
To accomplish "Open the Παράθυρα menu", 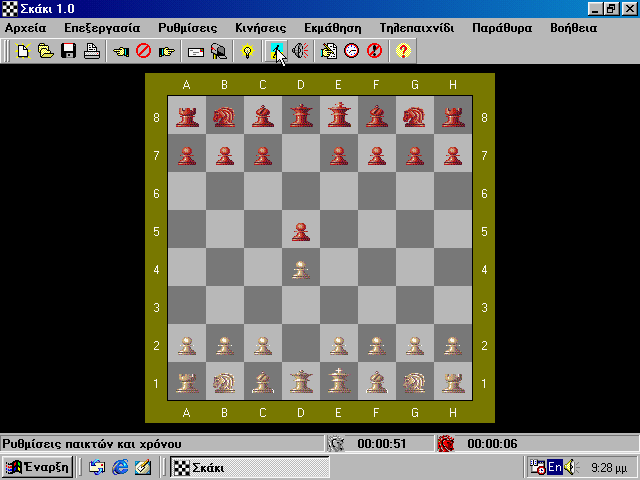I will coord(502,28).
